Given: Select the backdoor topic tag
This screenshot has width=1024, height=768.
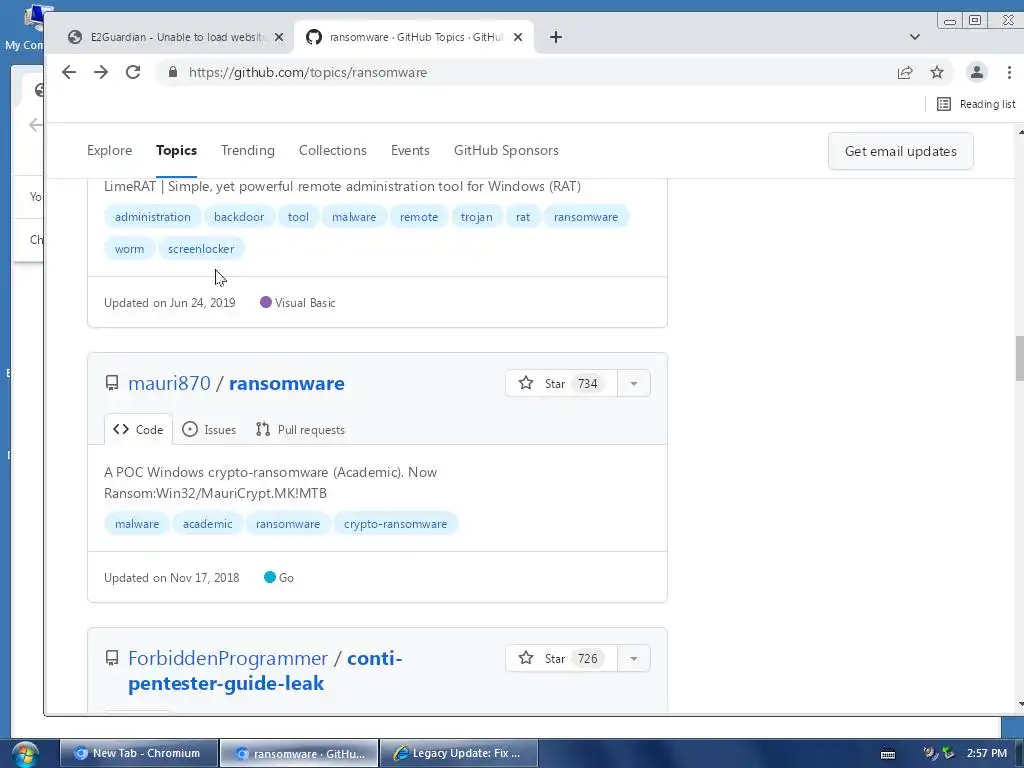Looking at the screenshot, I should click(x=239, y=217).
